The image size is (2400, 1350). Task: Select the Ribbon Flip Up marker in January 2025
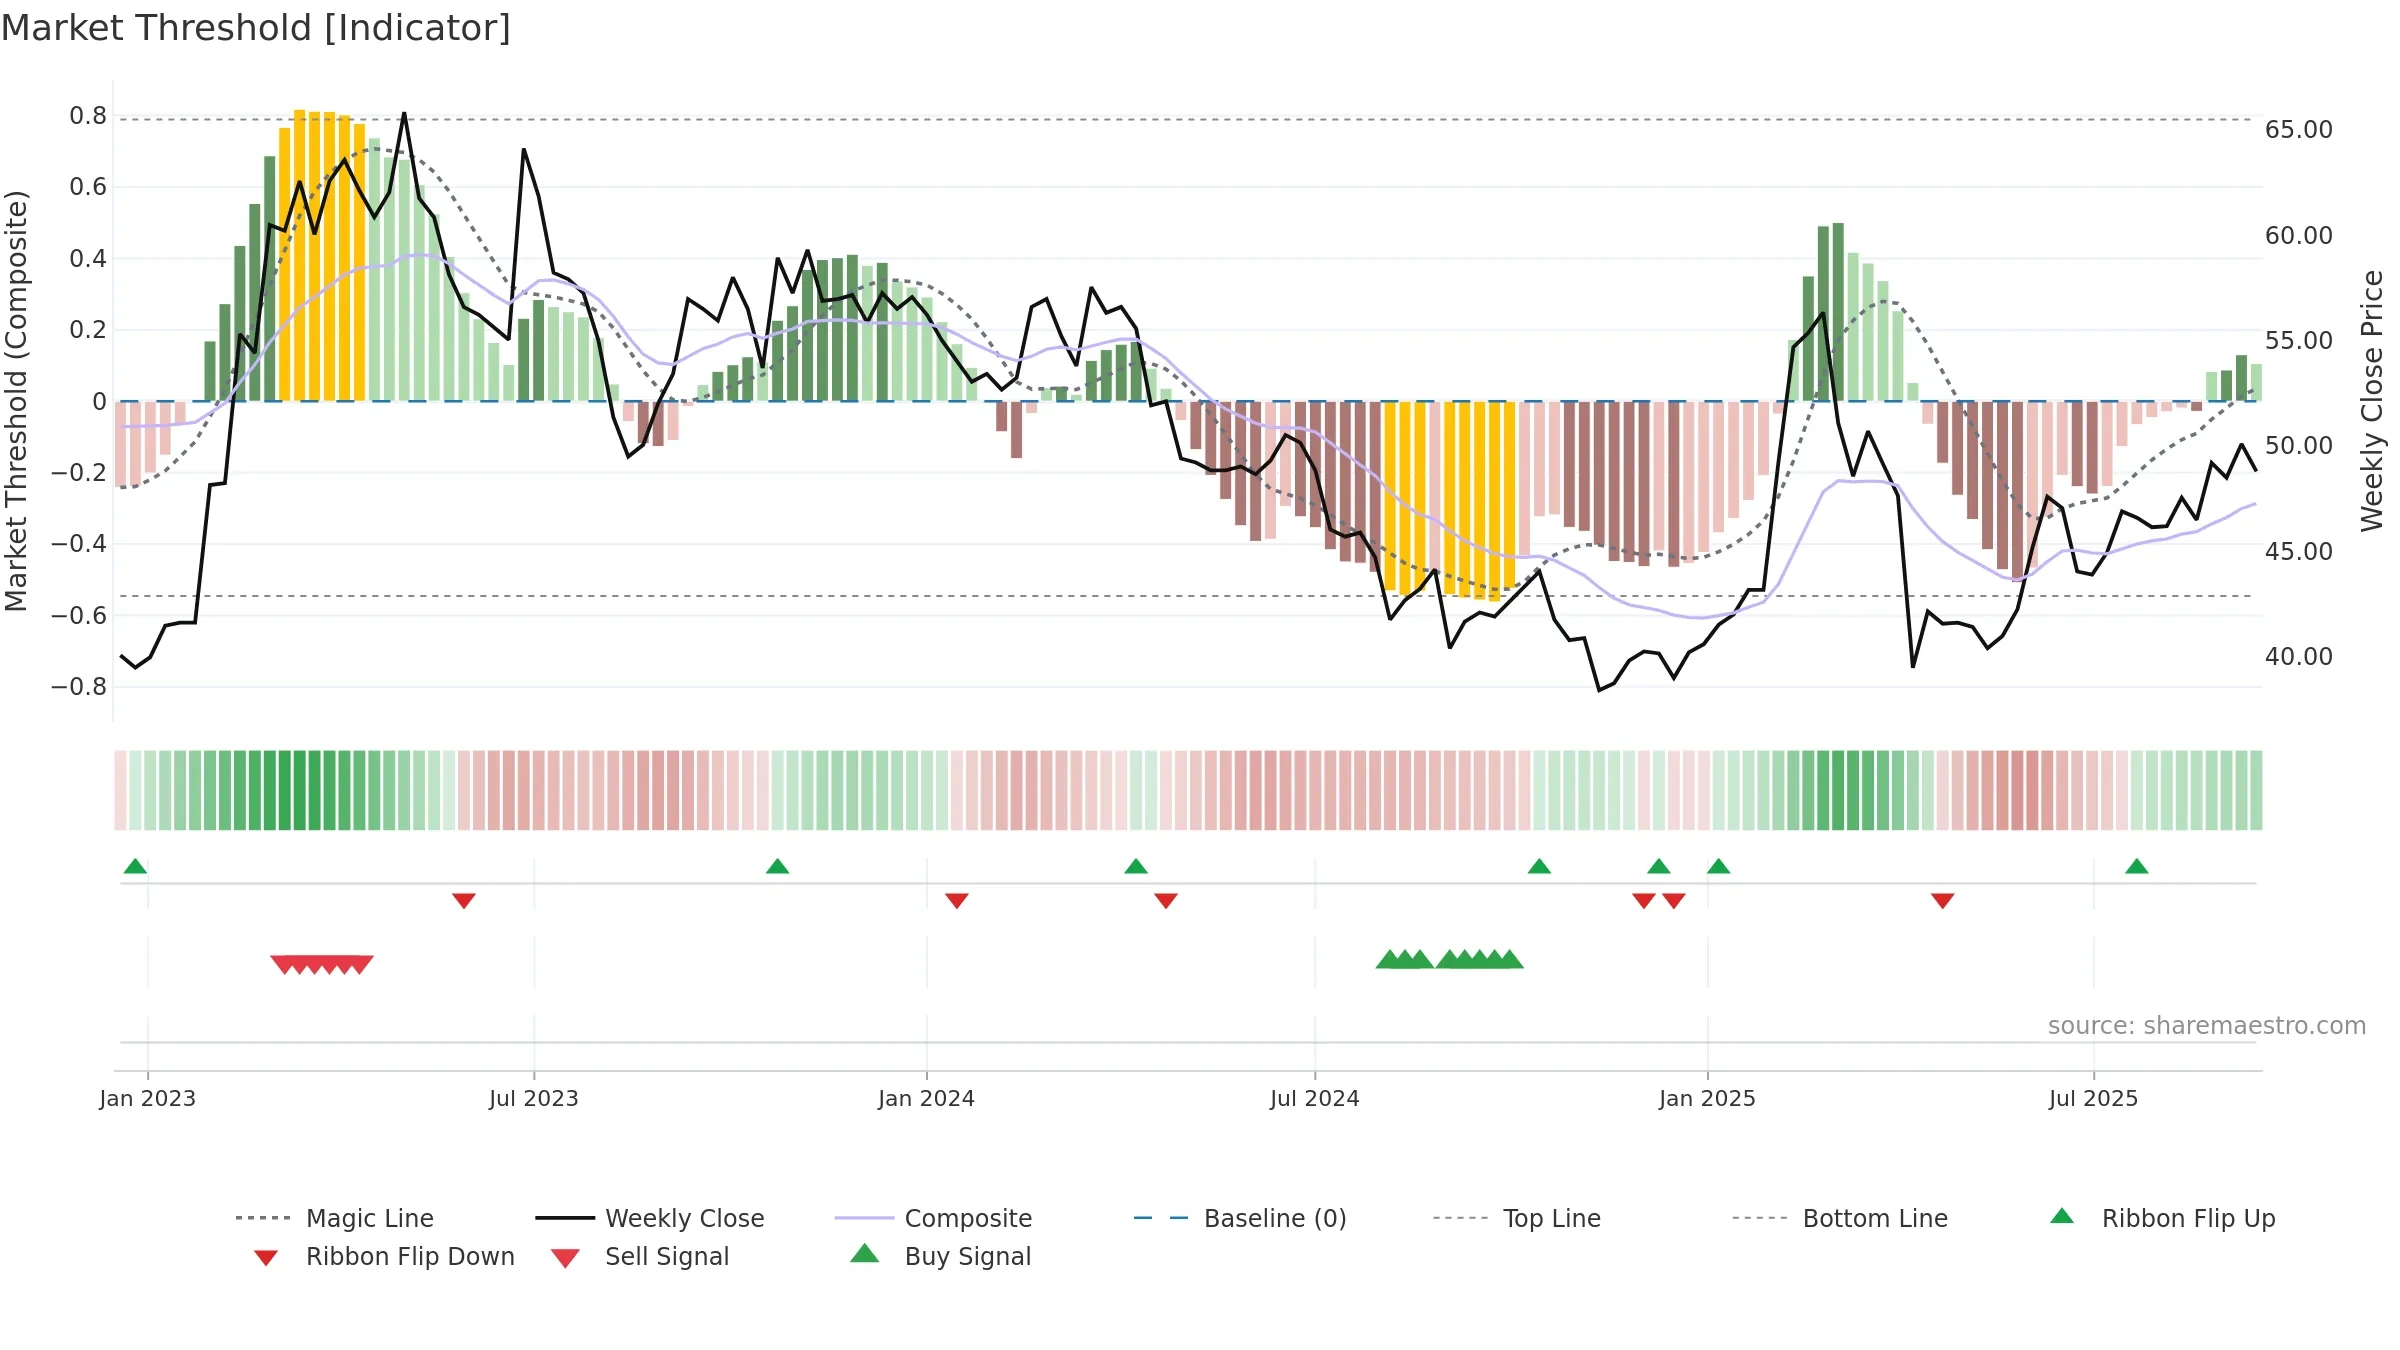tap(1719, 866)
